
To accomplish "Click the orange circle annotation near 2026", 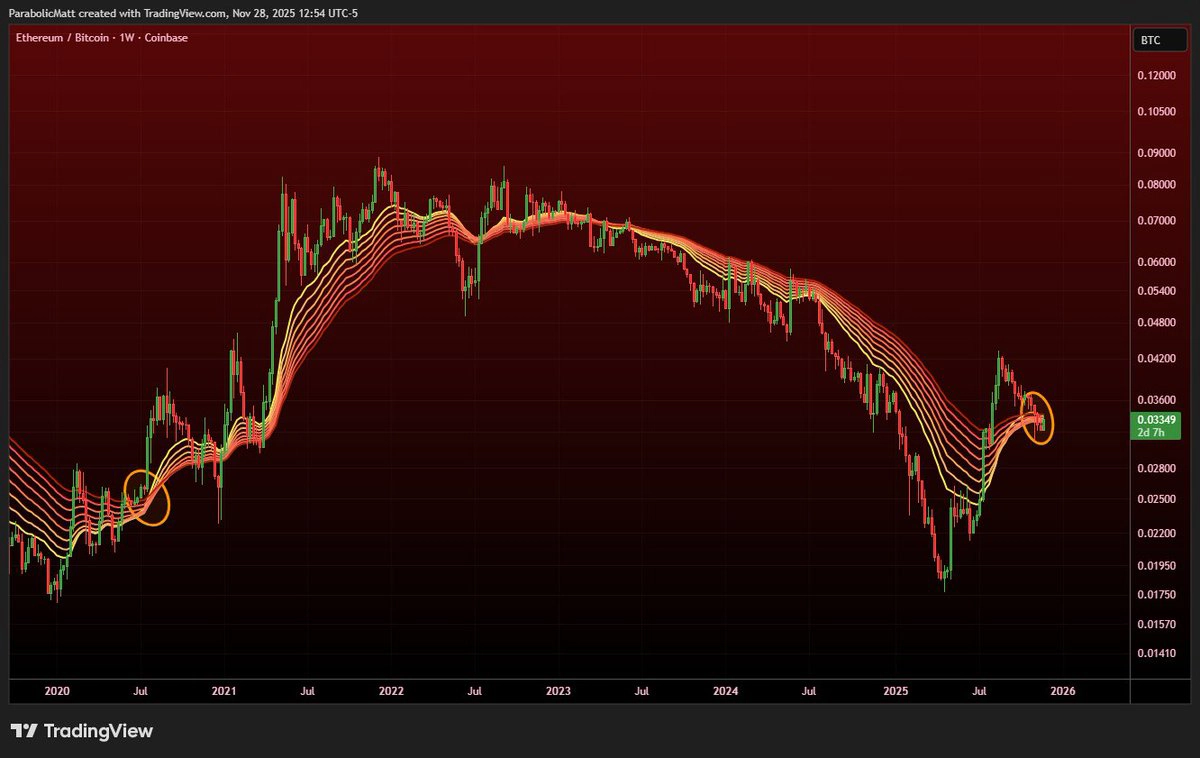I will 1039,417.
